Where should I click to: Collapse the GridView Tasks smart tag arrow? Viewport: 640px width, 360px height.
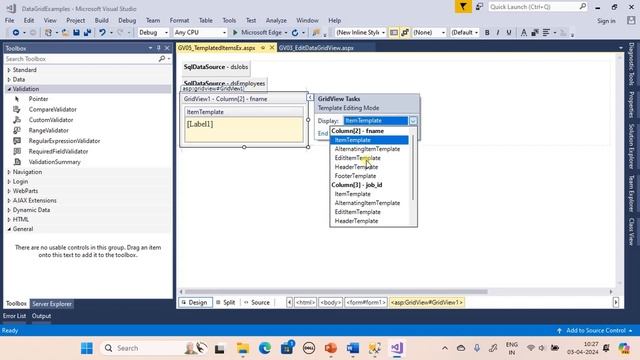click(310, 97)
